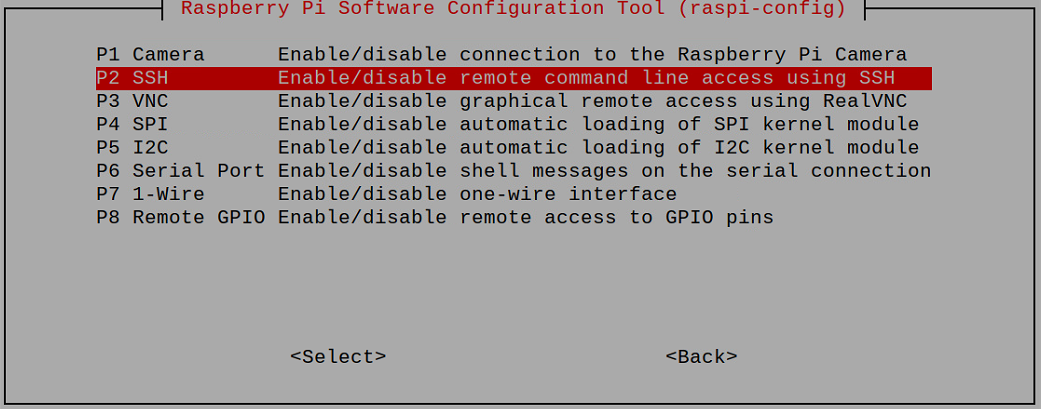Select the P5 I2C option
The height and width of the screenshot is (409, 1041).
[514, 147]
